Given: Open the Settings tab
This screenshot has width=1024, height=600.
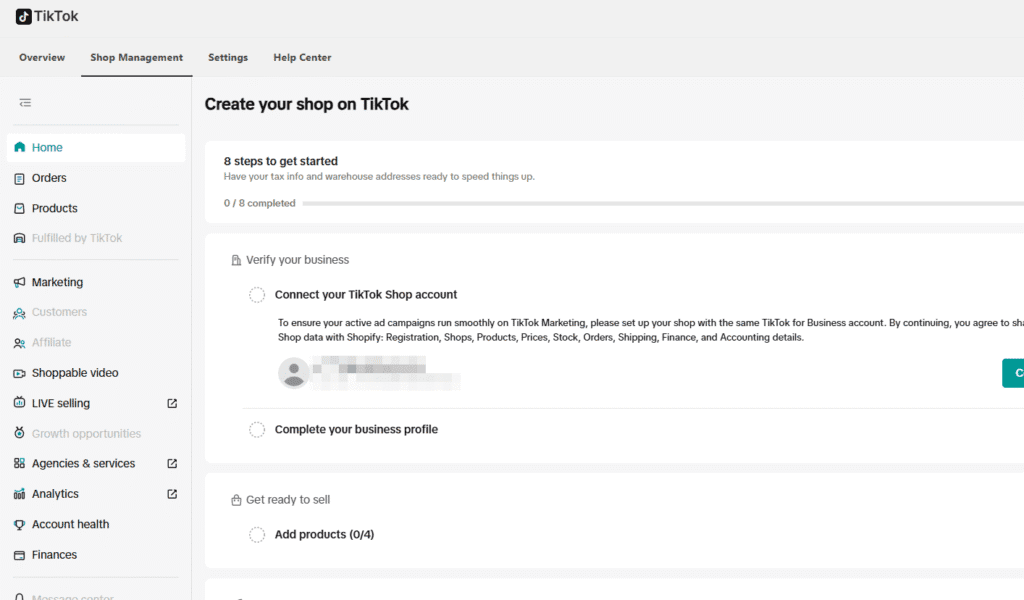Looking at the screenshot, I should click(x=228, y=57).
